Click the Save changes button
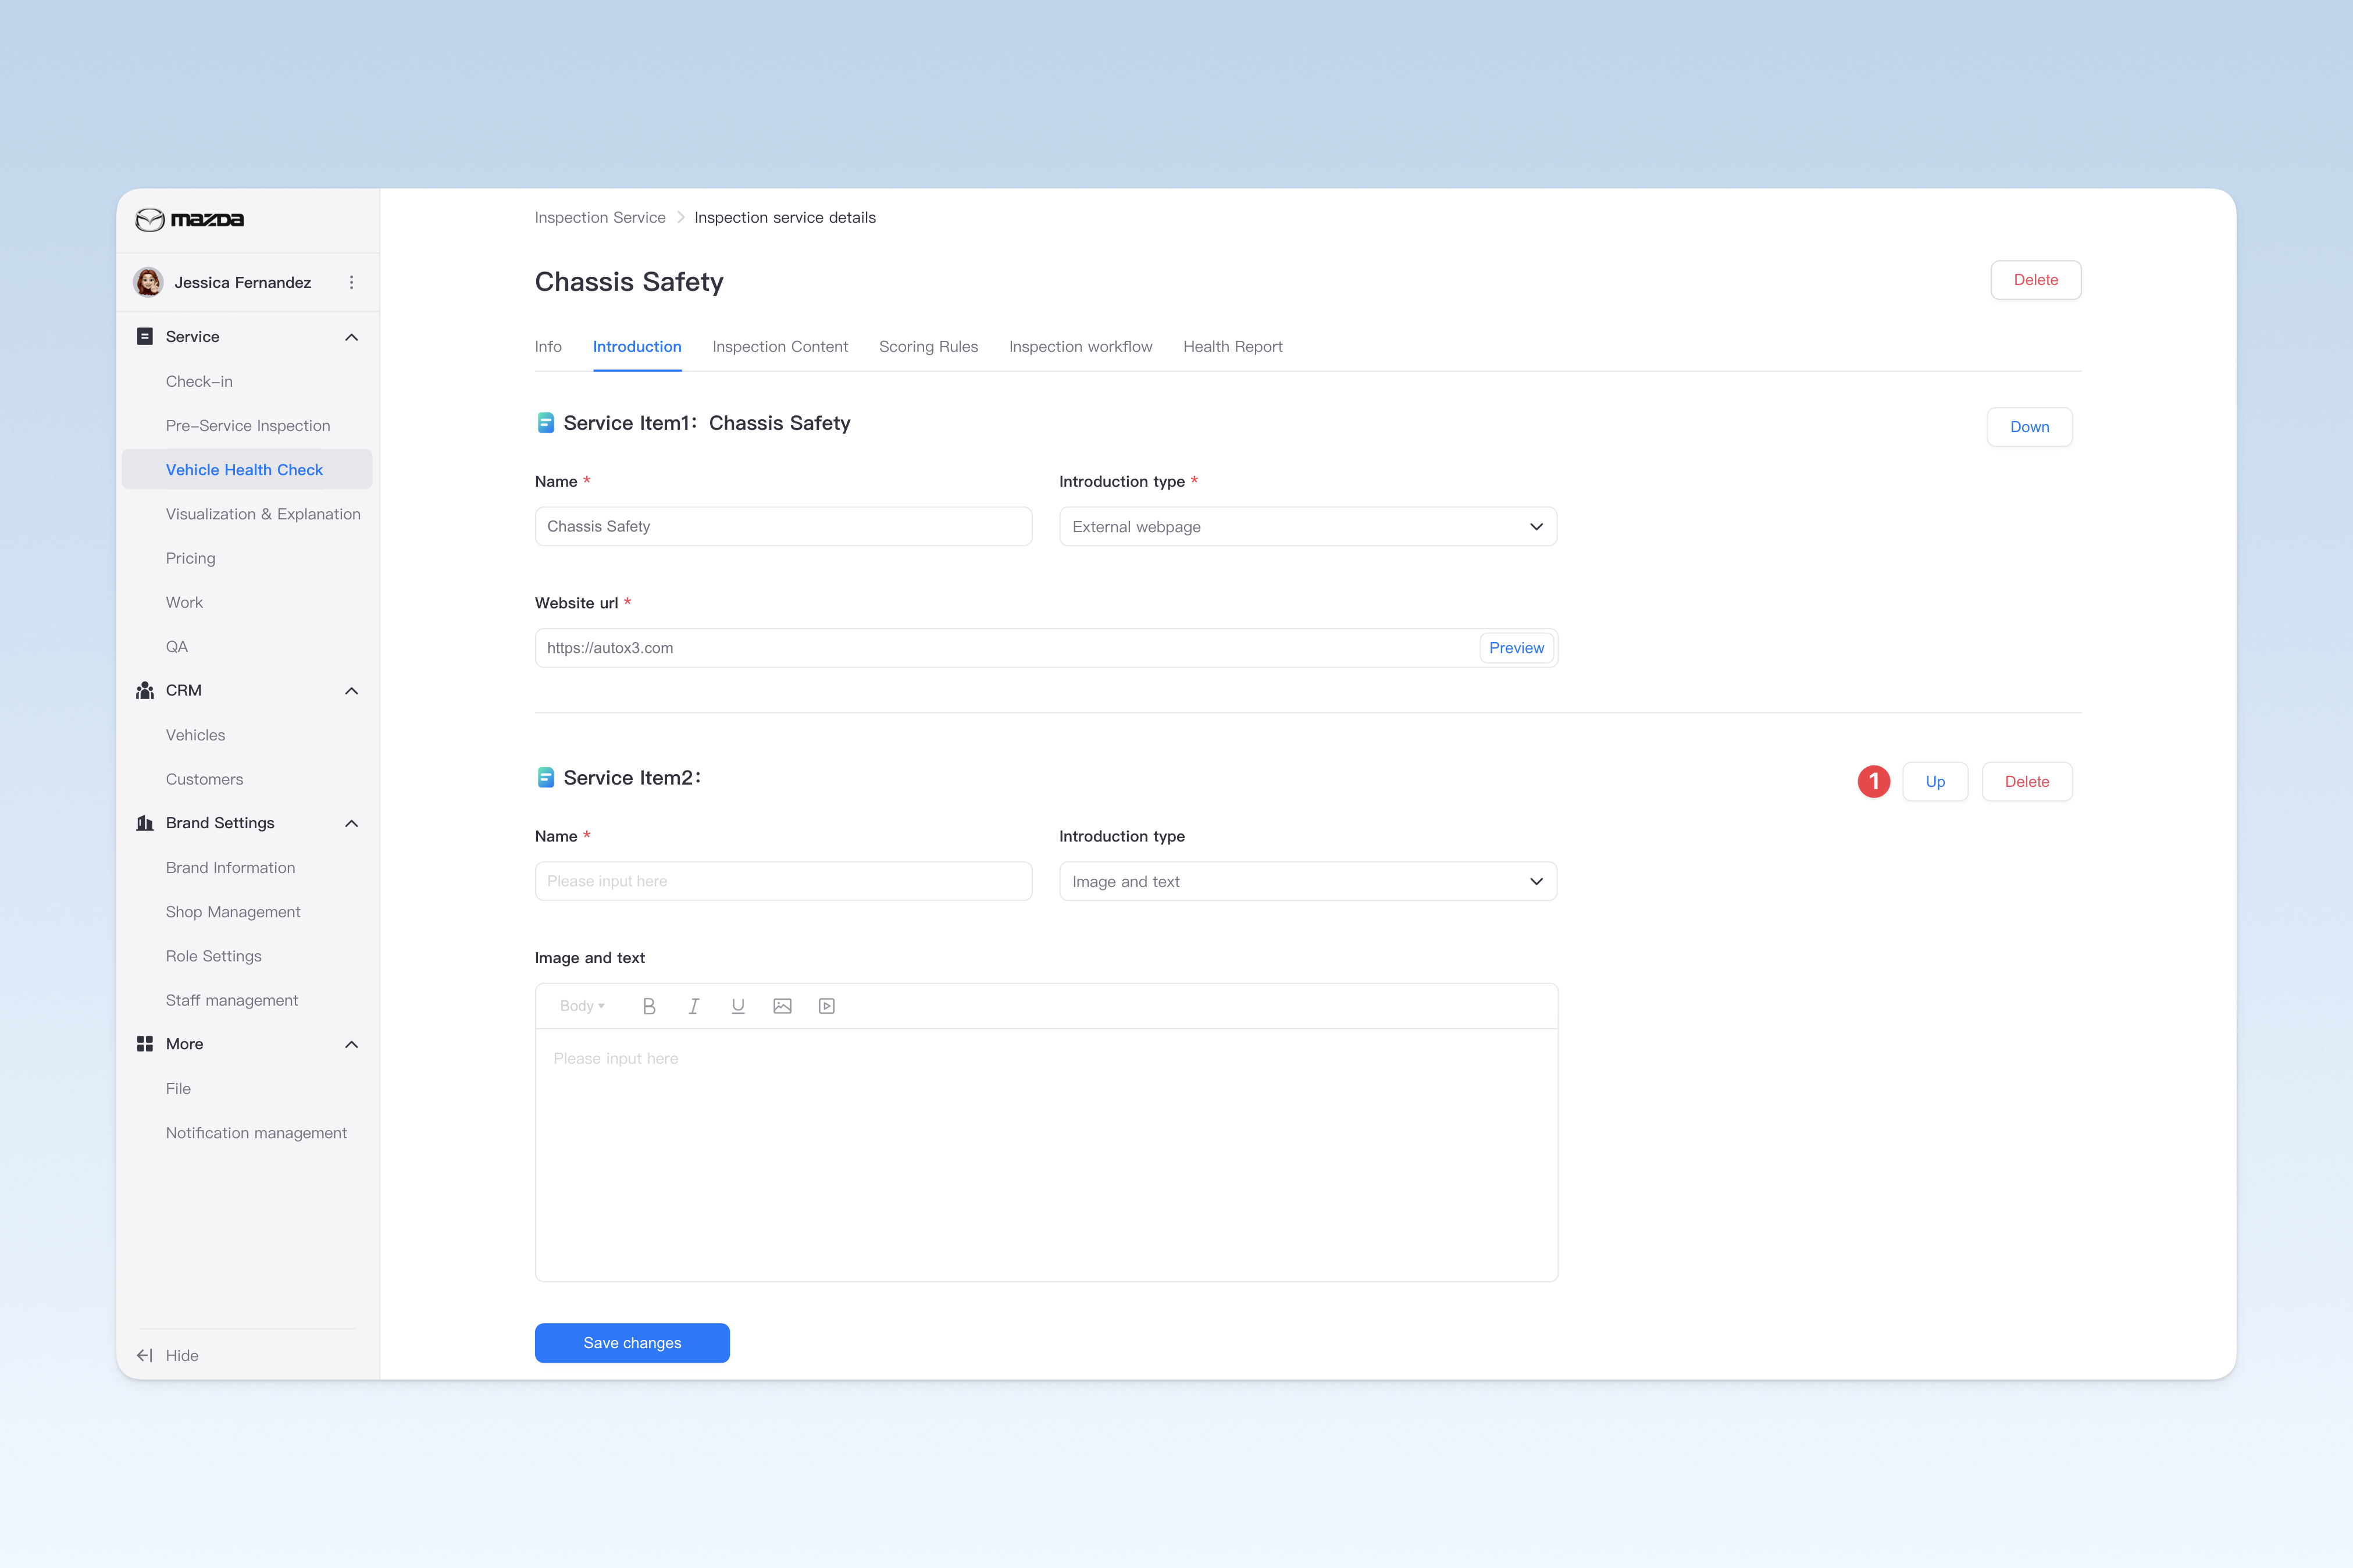 click(x=632, y=1342)
